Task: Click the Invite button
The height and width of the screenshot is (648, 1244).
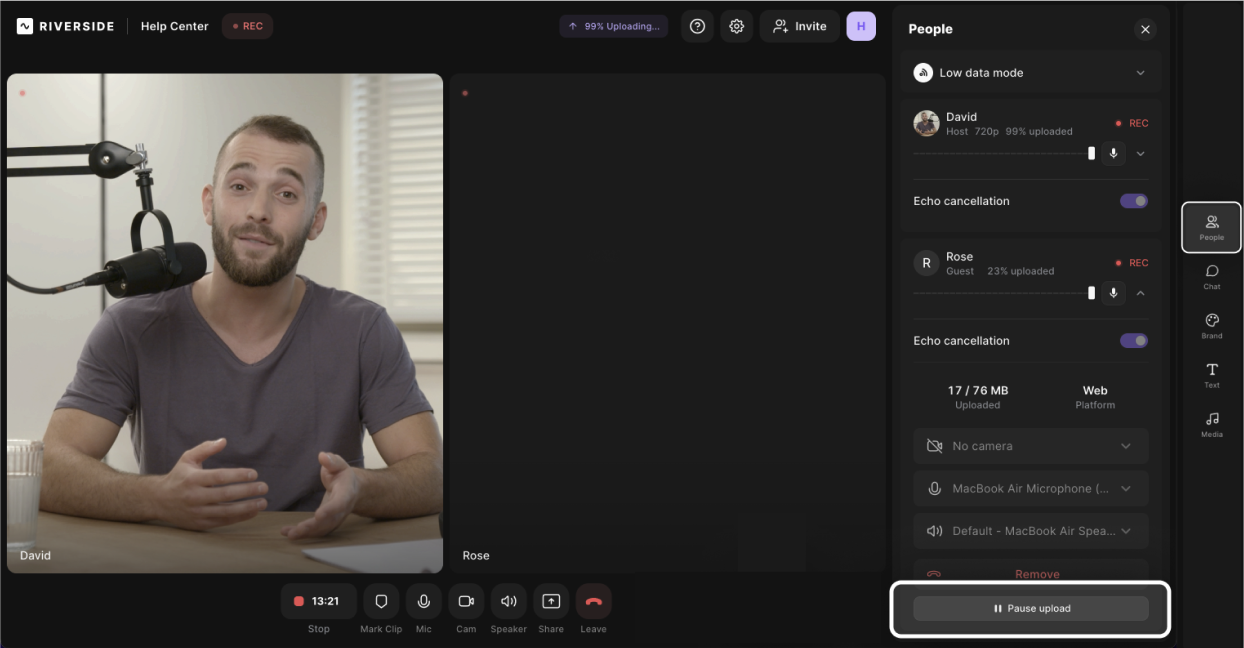Action: (800, 27)
